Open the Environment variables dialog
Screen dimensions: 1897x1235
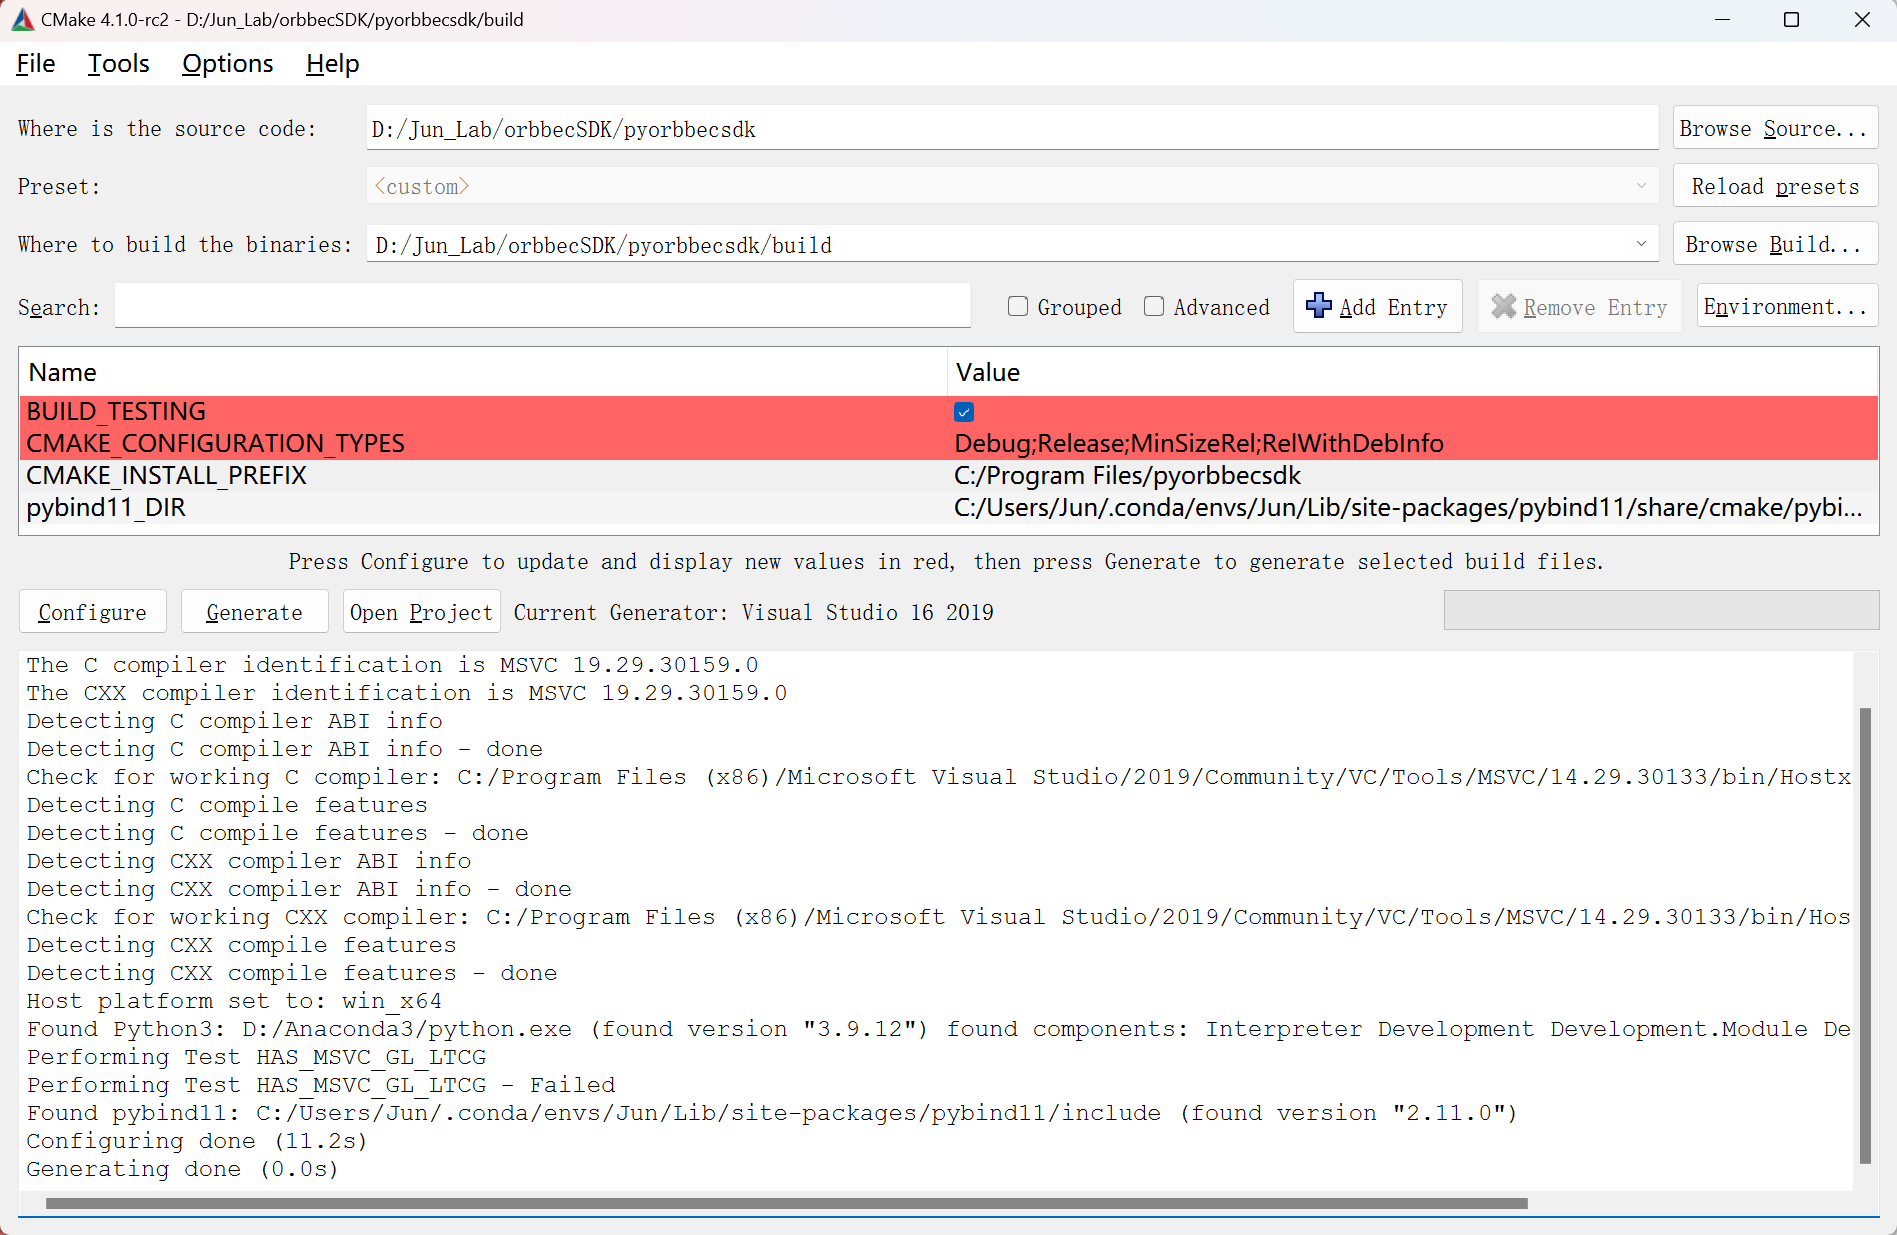click(x=1786, y=306)
